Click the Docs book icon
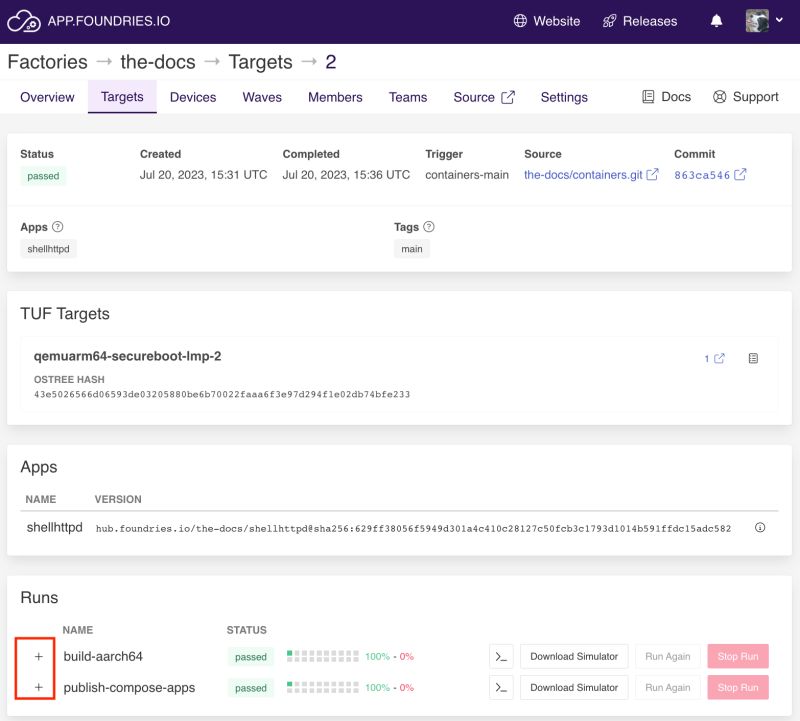Image resolution: width=800 pixels, height=721 pixels. 648,96
